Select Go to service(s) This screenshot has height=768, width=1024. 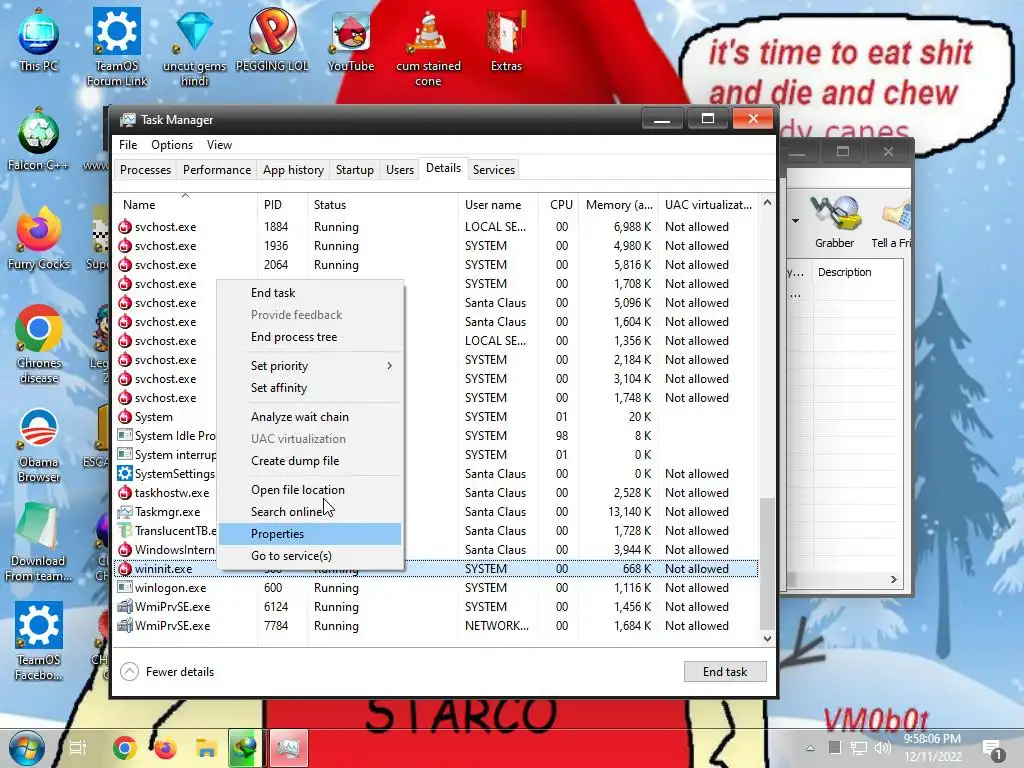310,556
